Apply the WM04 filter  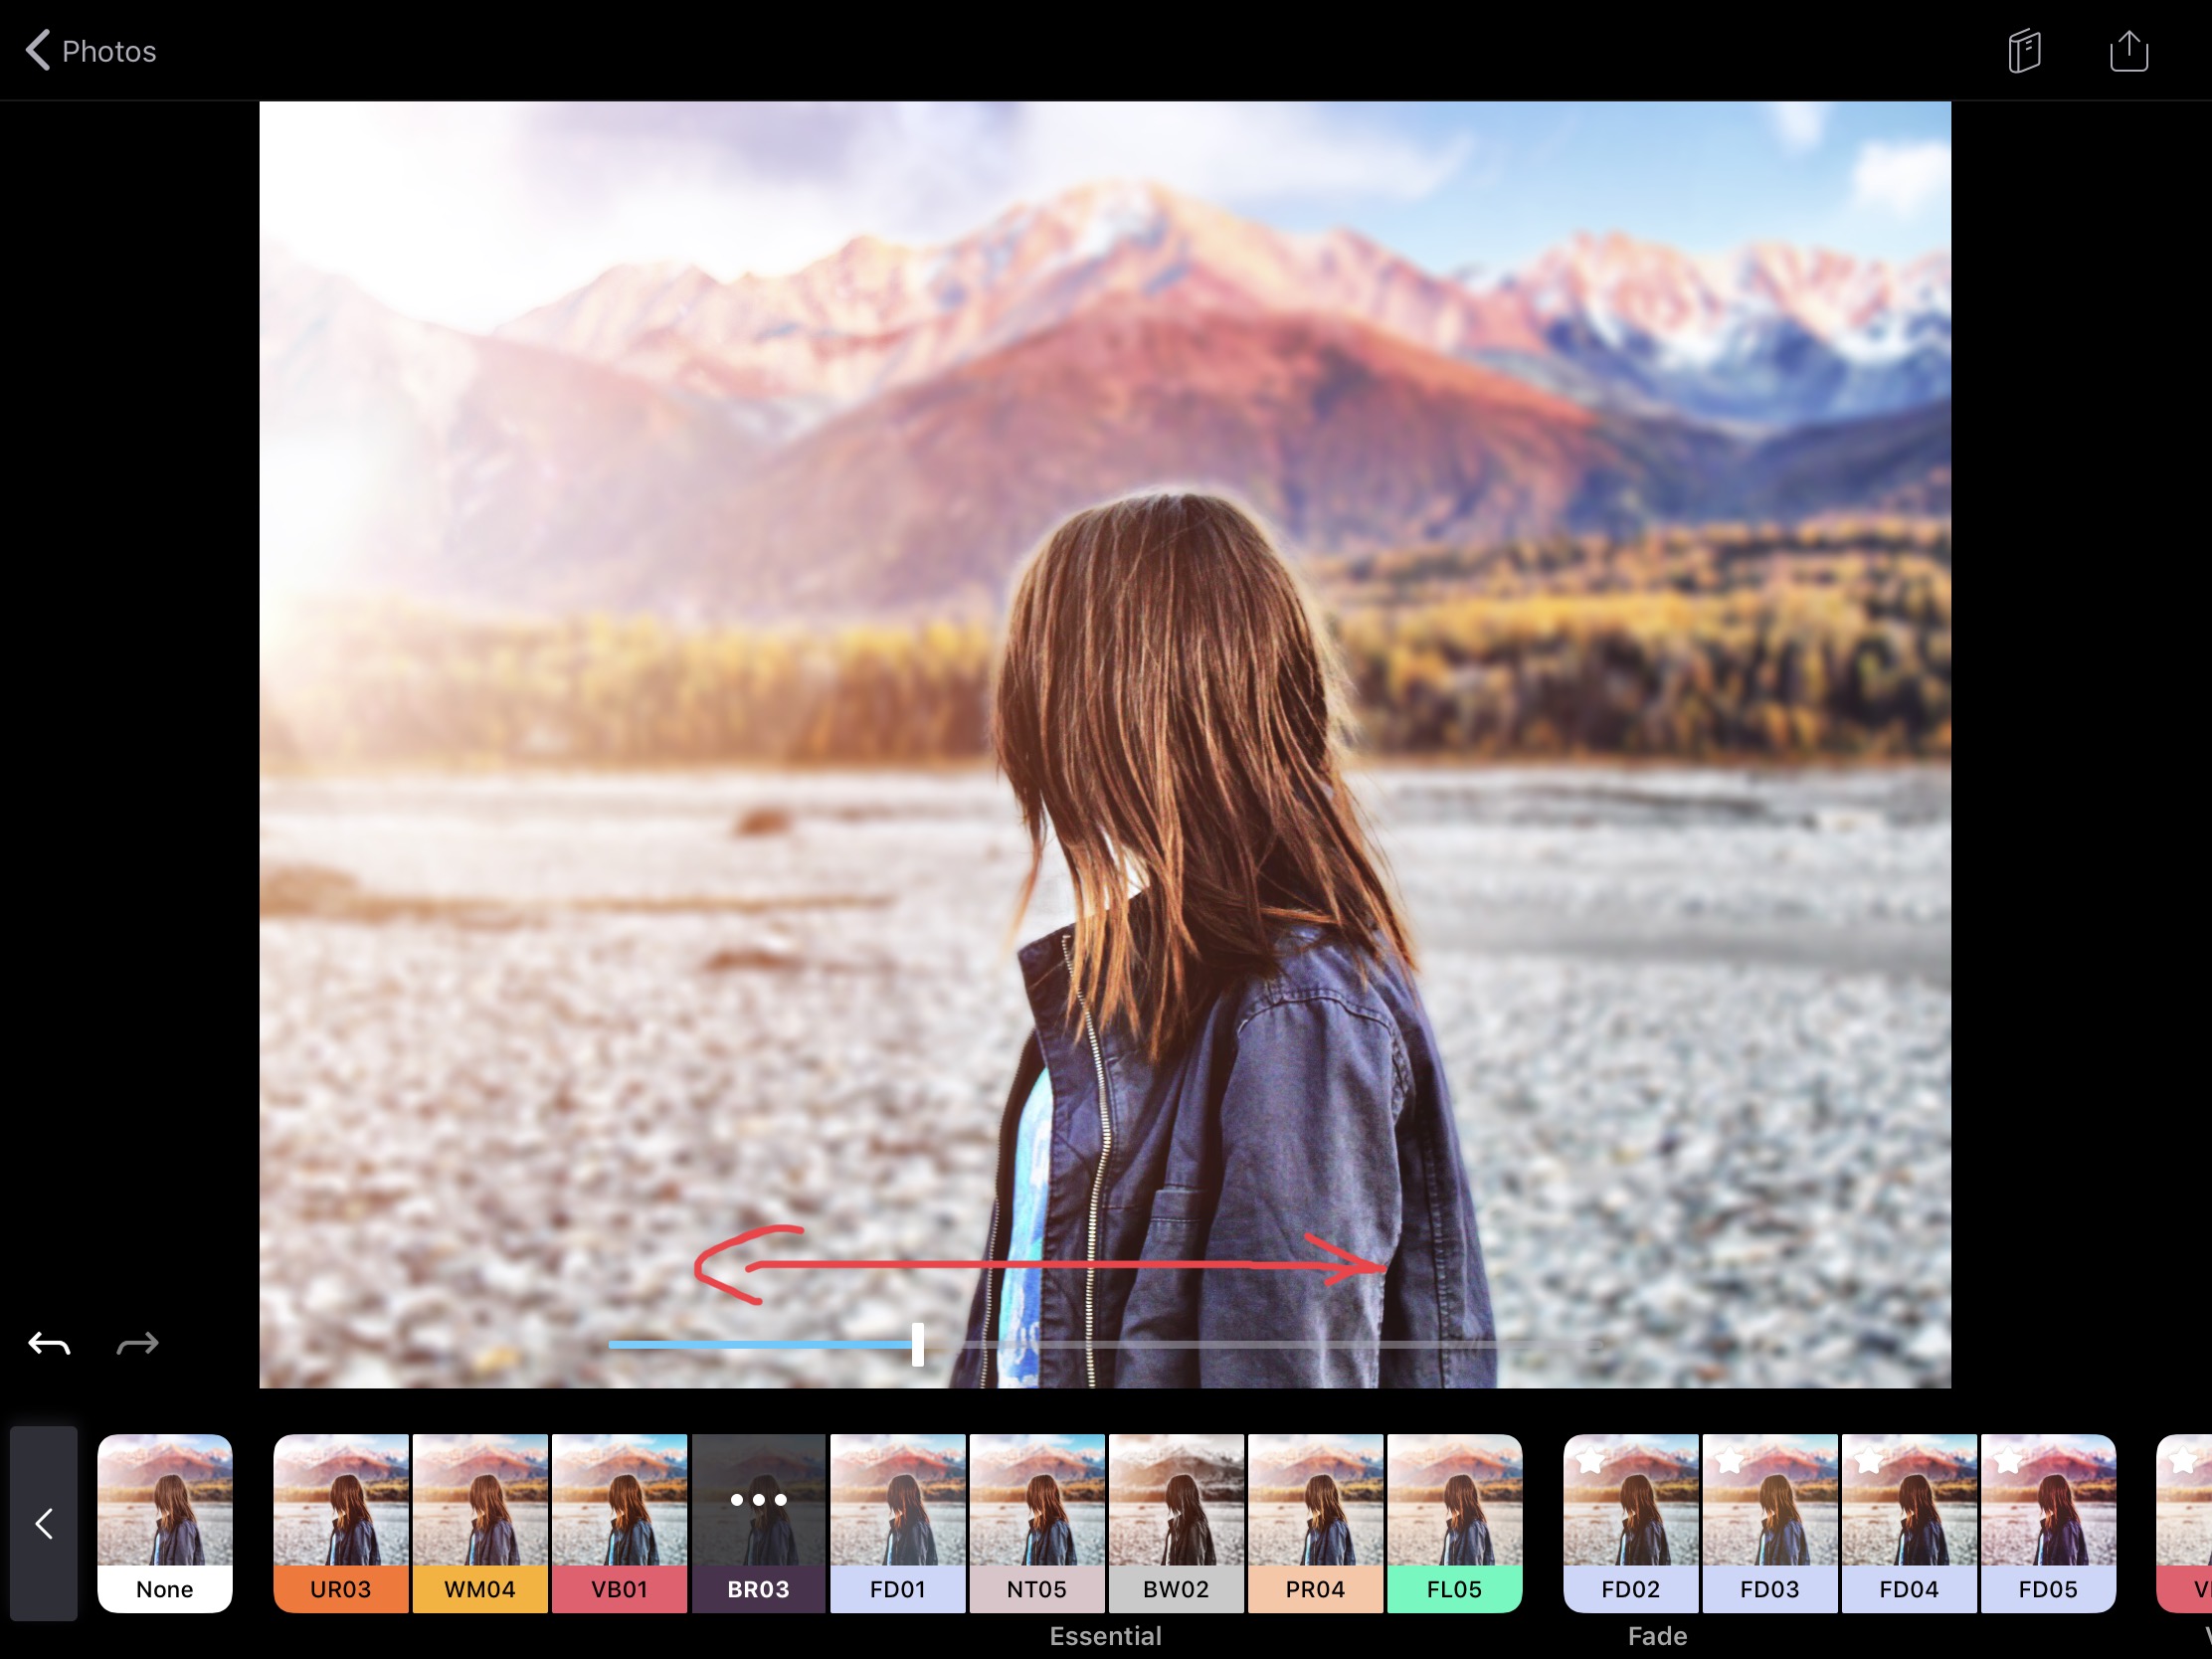tap(480, 1523)
